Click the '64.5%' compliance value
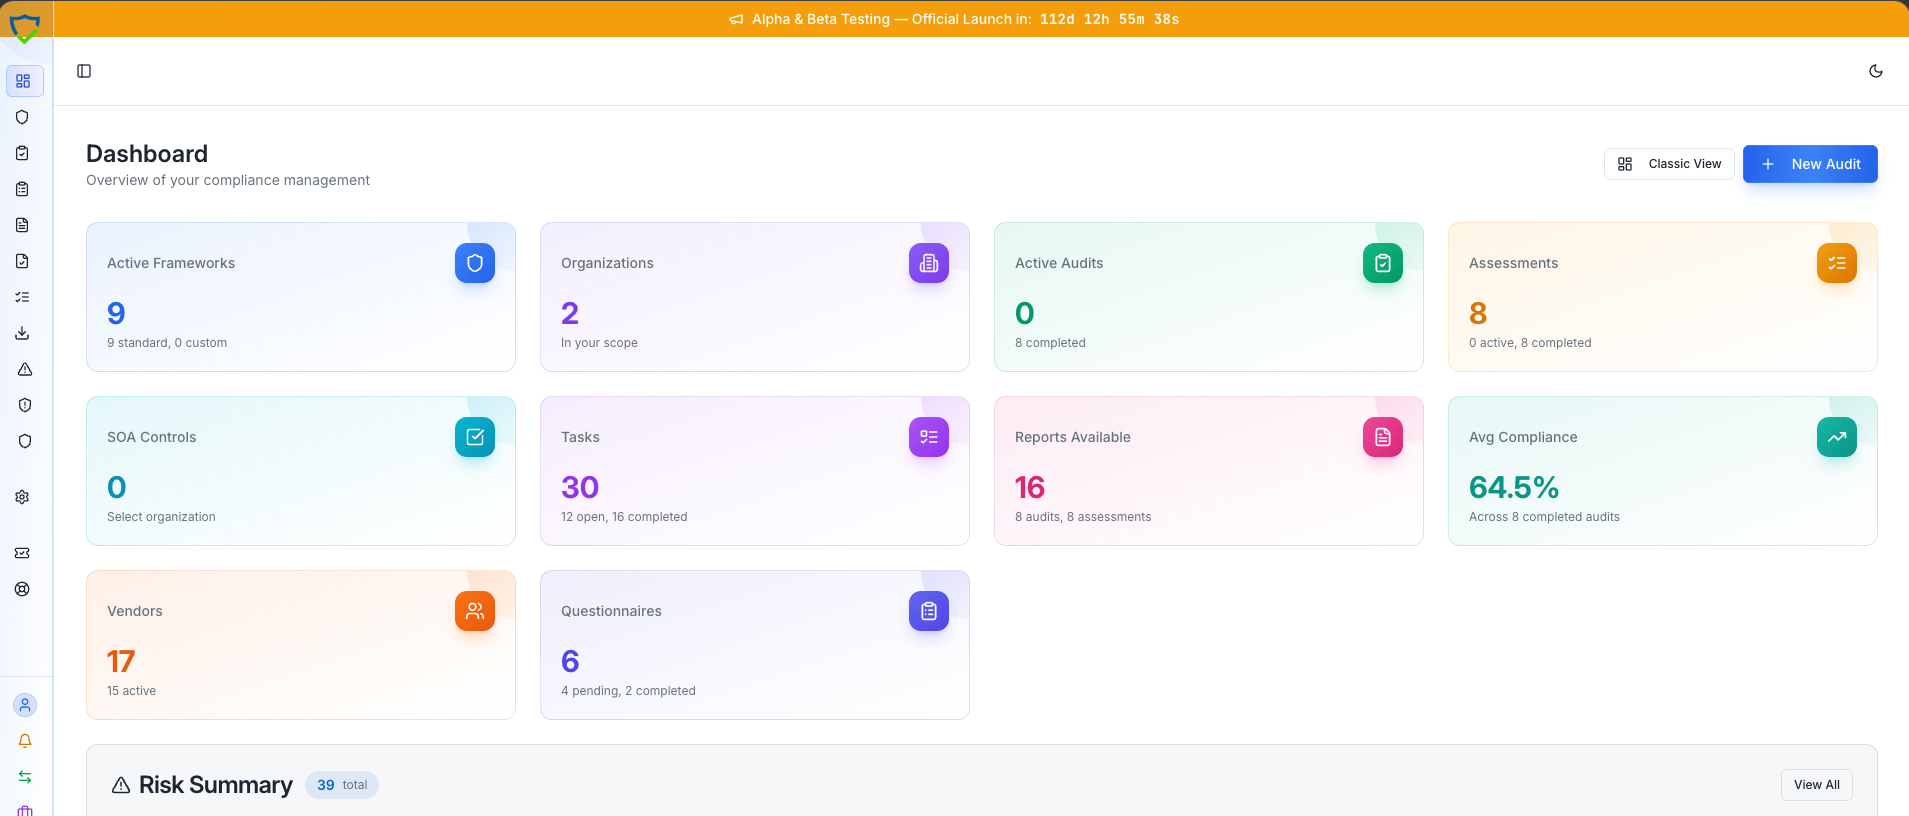This screenshot has height=816, width=1909. 1514,487
